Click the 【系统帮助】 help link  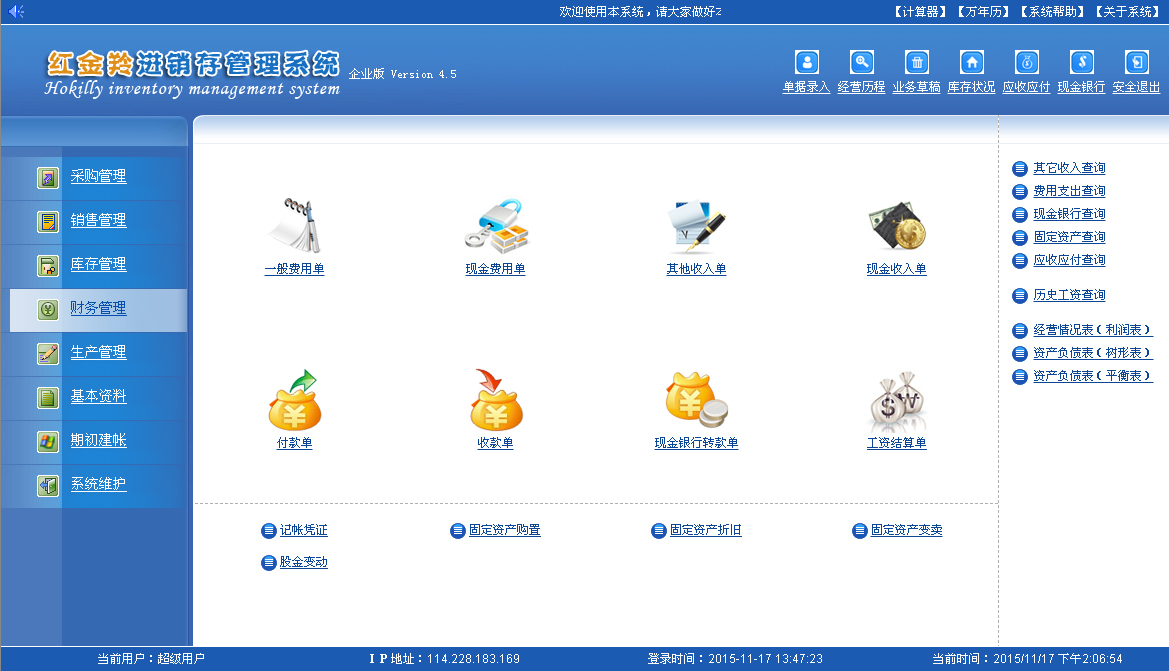click(1052, 11)
